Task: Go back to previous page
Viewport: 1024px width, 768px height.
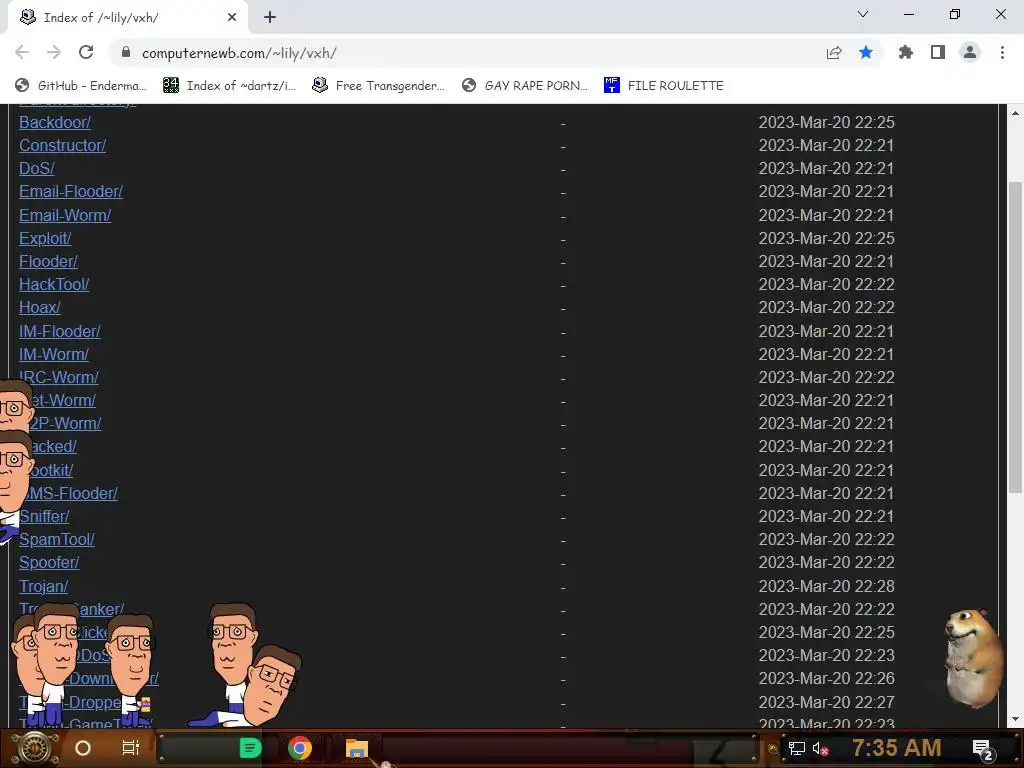Action: coord(22,52)
